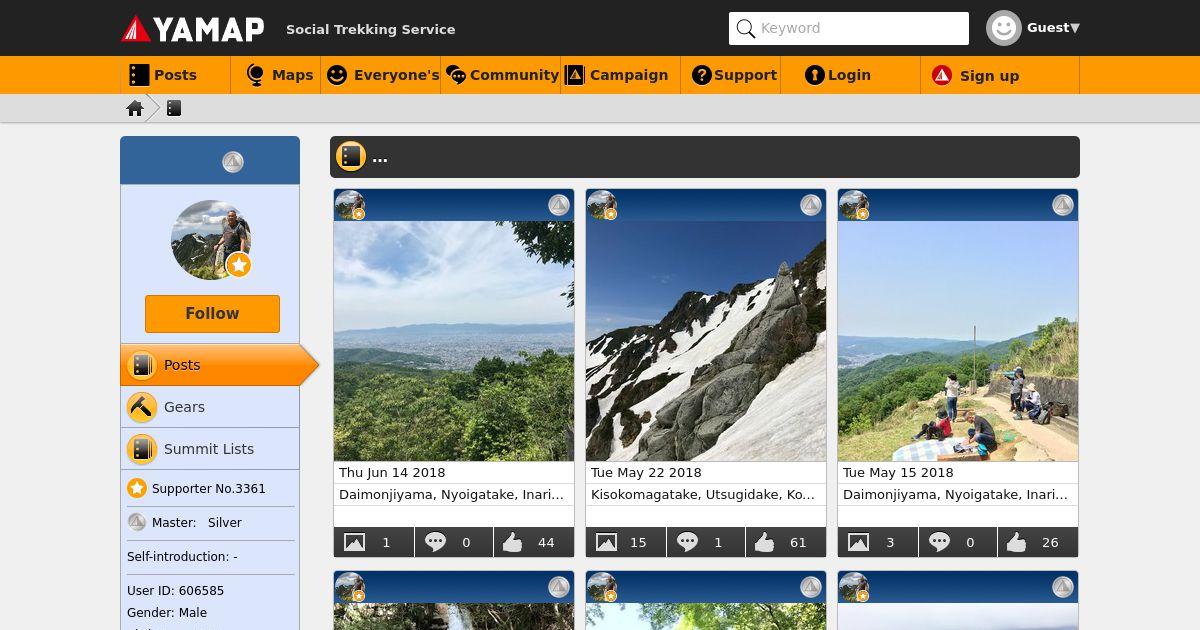Click comment icon on May 22 post

click(687, 542)
